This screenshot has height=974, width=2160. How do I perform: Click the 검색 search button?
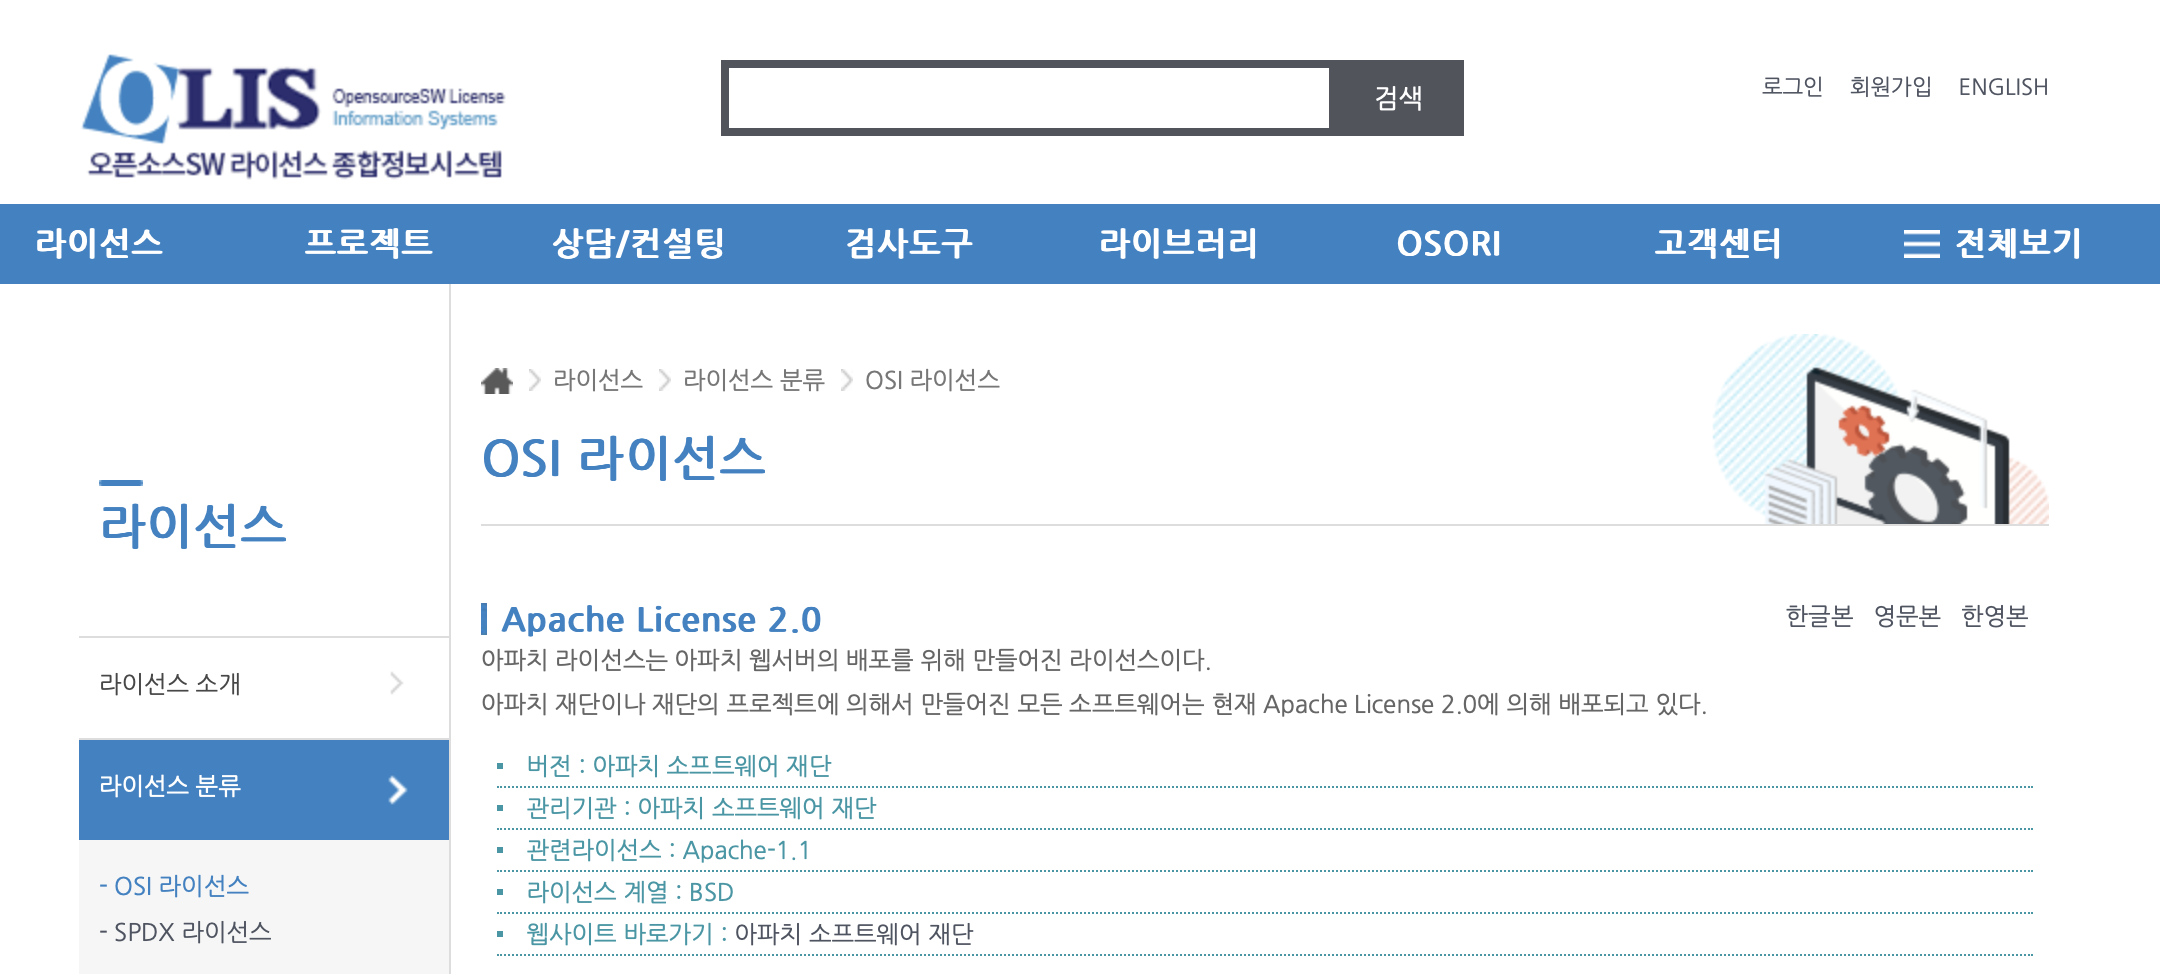1397,98
